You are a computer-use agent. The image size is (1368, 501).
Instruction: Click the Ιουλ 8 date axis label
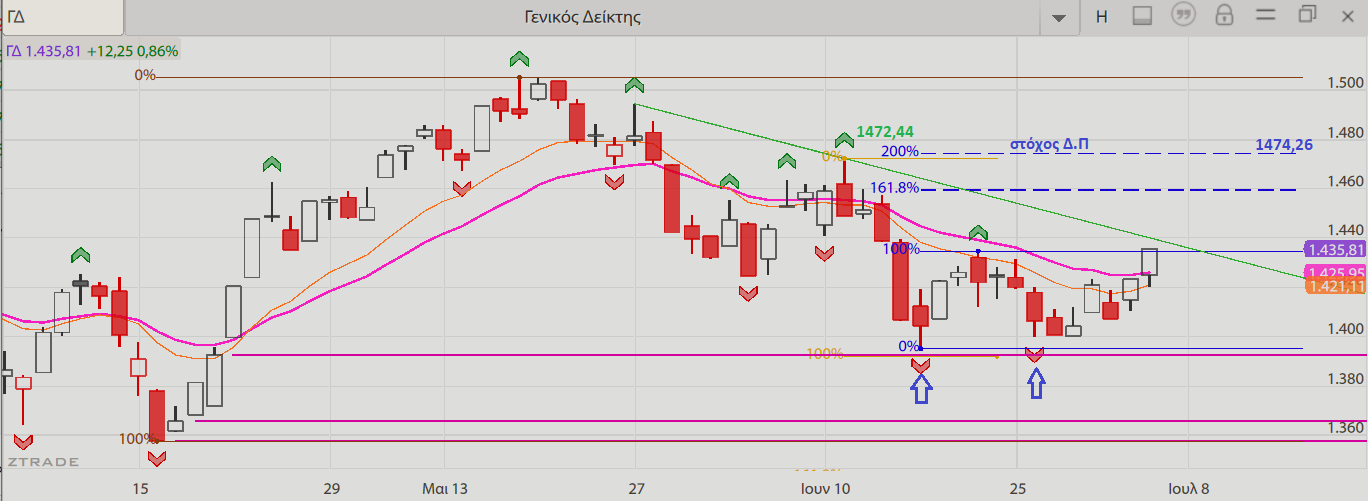(1189, 489)
